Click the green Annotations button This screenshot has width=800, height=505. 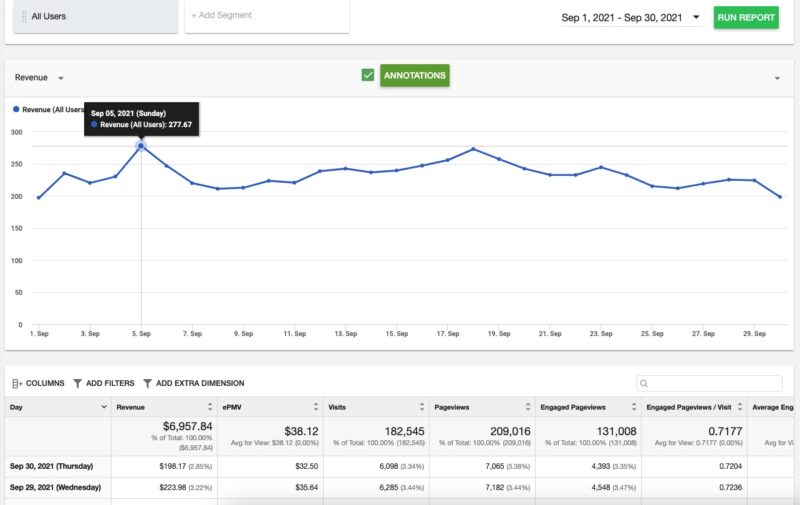414,75
